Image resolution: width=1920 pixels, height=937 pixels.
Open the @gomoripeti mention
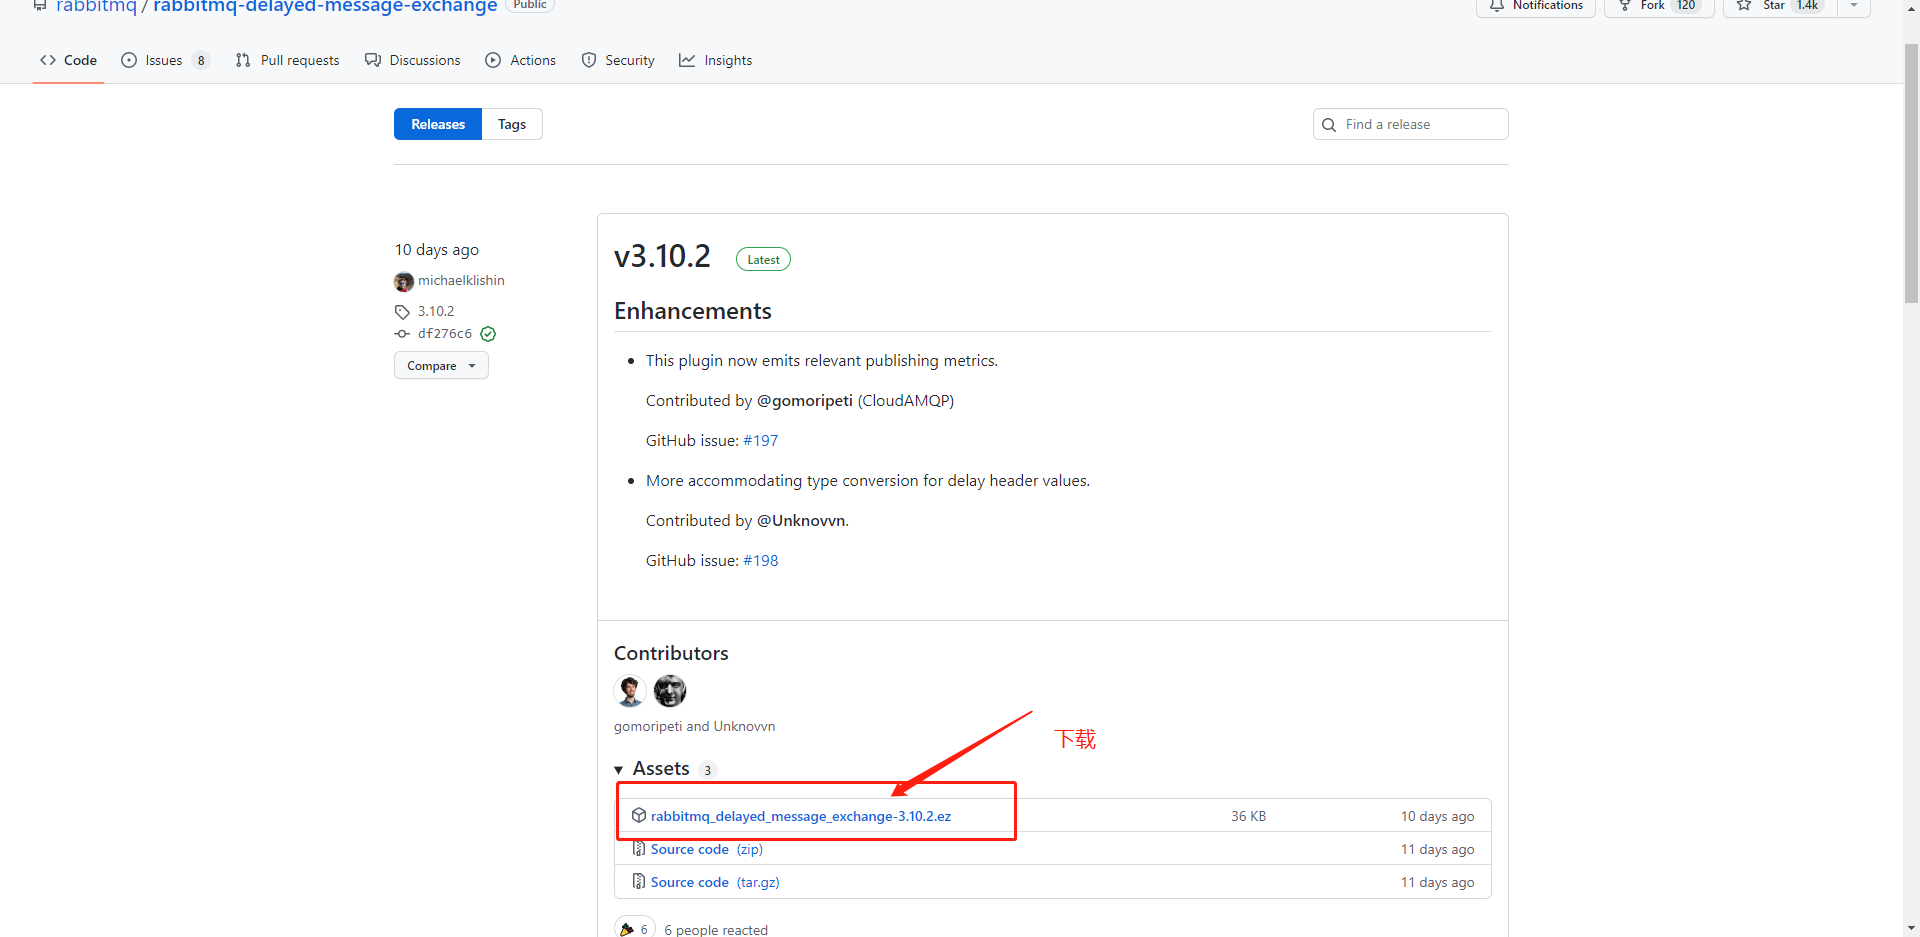point(805,400)
